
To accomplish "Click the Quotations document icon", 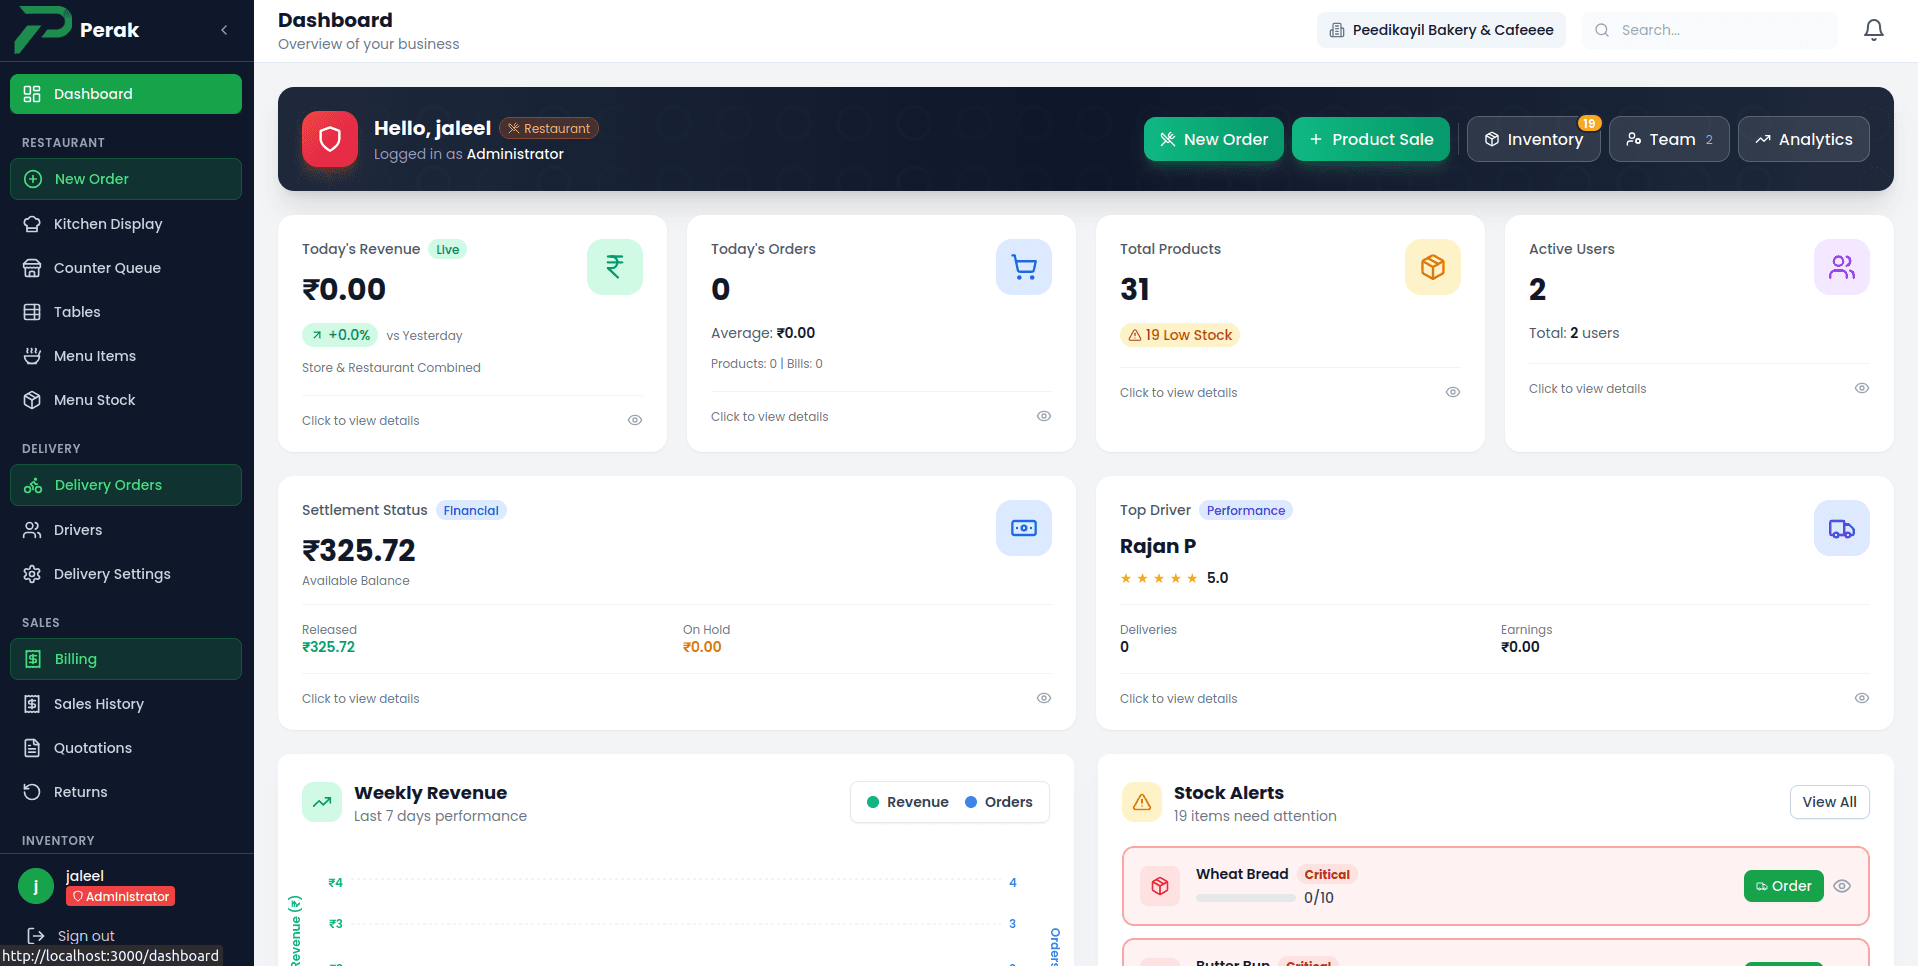I will 32,748.
